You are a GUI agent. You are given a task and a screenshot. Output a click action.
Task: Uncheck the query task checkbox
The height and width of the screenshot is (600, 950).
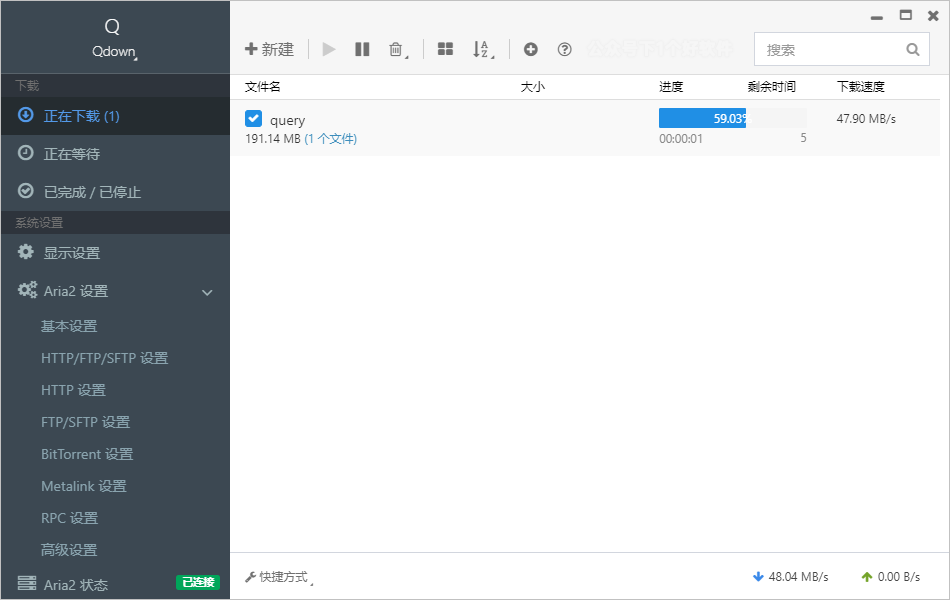coord(254,119)
